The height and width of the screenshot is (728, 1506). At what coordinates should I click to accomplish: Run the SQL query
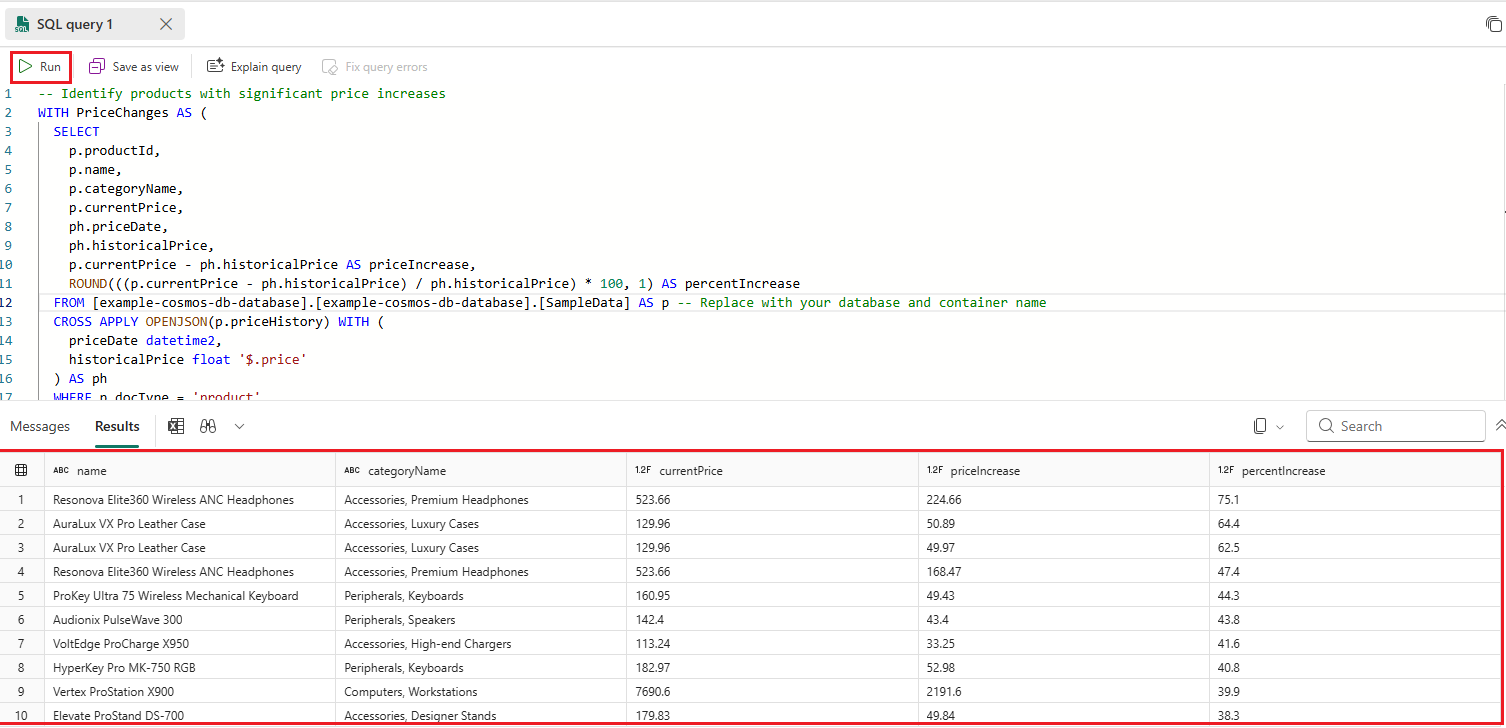41,66
